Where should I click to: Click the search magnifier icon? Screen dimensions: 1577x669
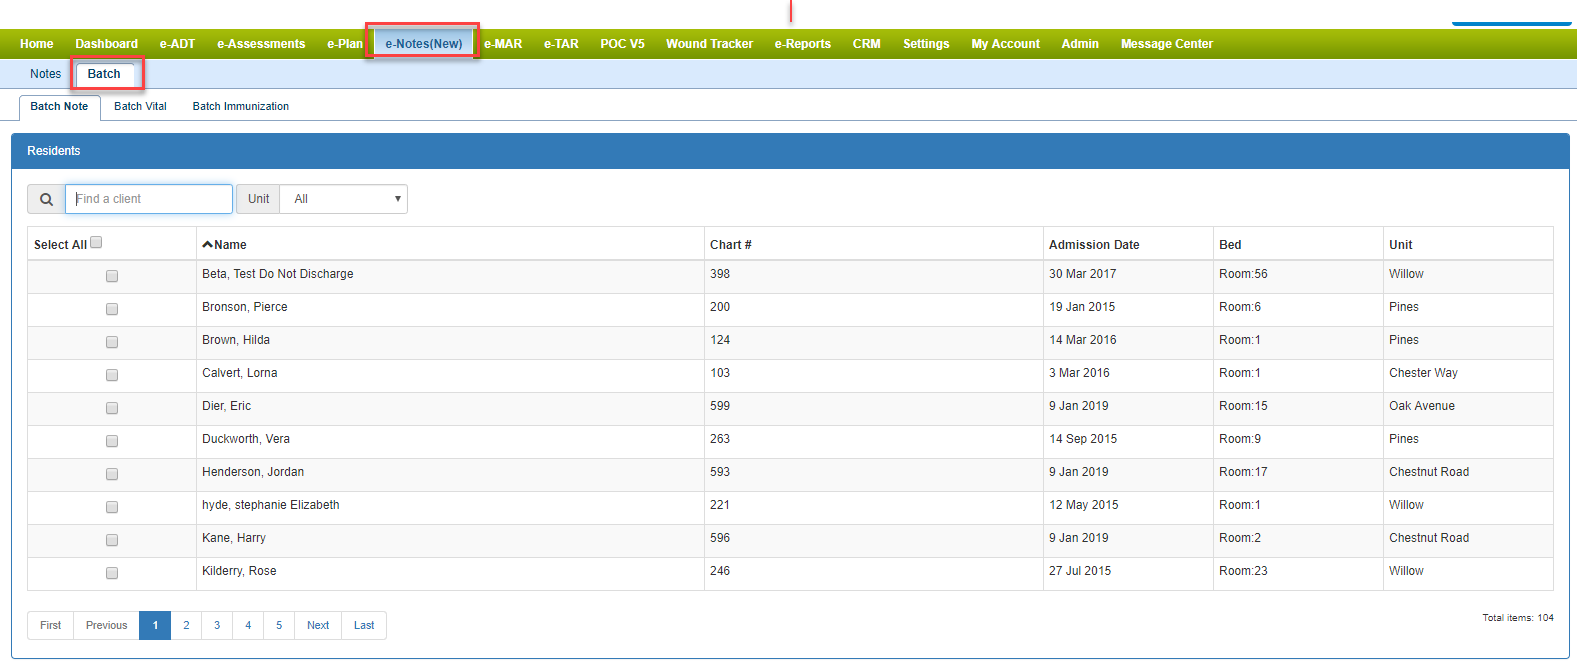coord(46,199)
